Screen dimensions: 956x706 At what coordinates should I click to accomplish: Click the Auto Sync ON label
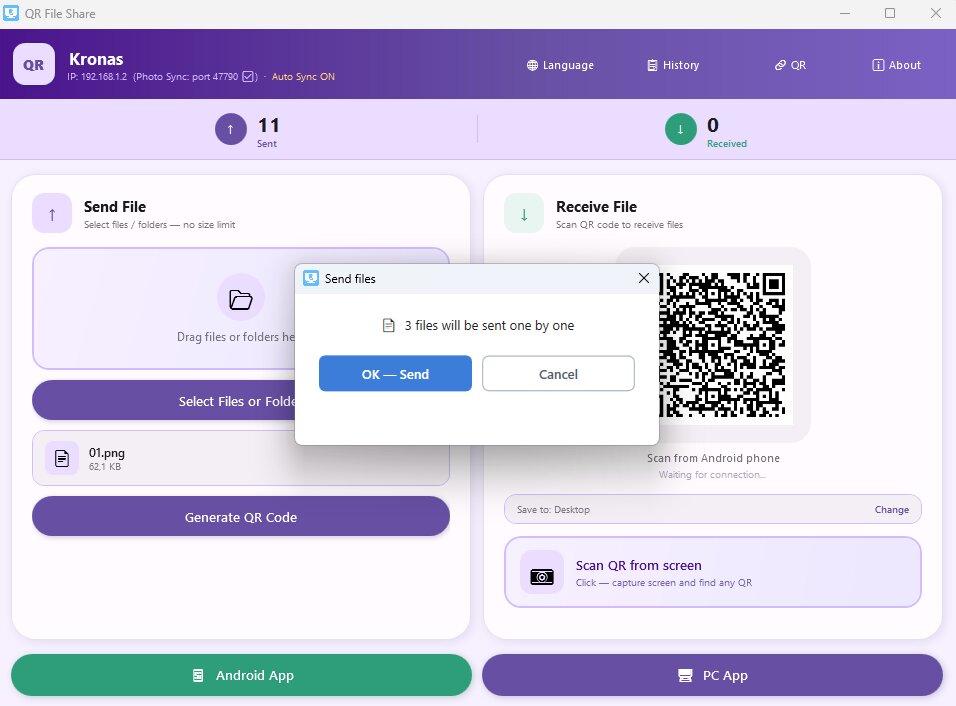303,77
